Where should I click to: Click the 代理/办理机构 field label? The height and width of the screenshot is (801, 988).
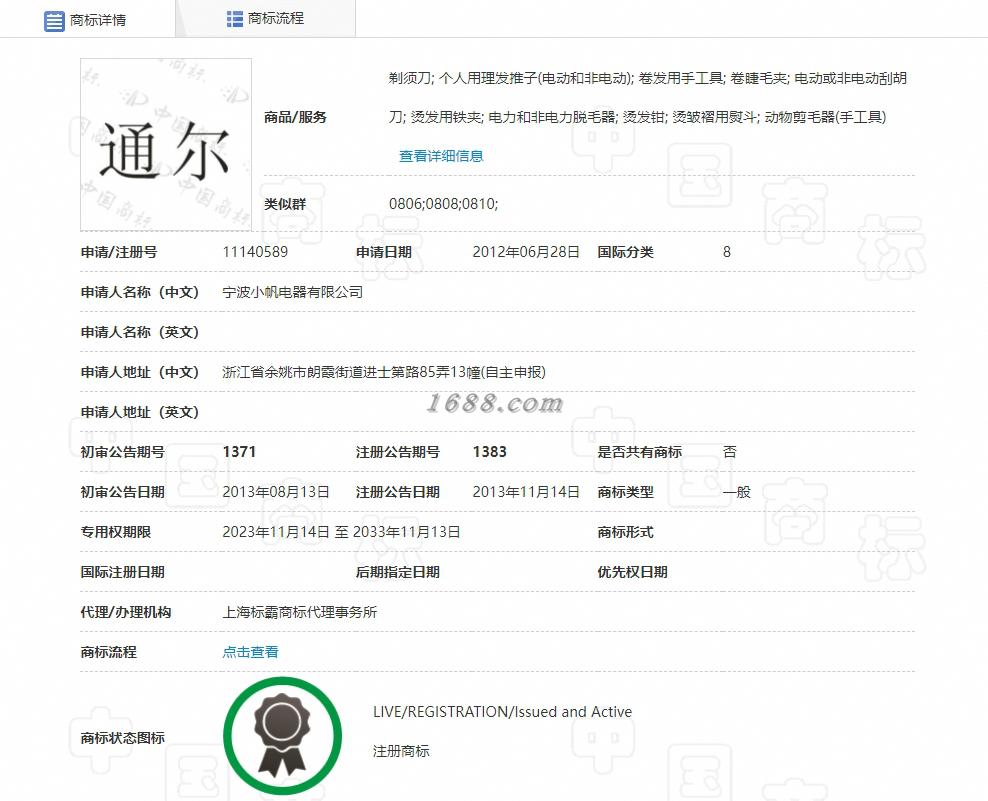(x=126, y=612)
